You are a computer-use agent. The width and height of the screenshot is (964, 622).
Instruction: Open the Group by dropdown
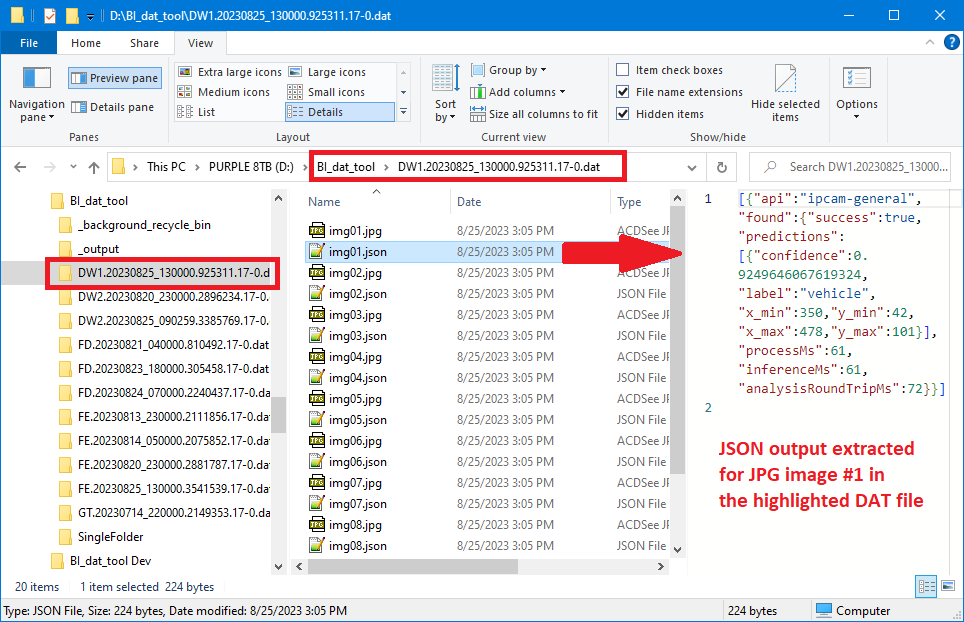(508, 70)
